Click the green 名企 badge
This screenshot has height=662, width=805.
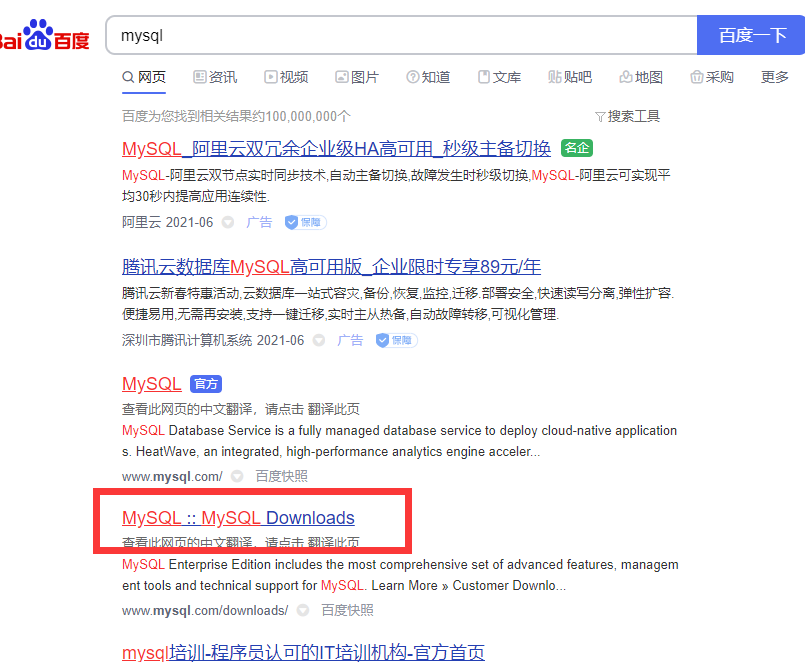pos(577,148)
